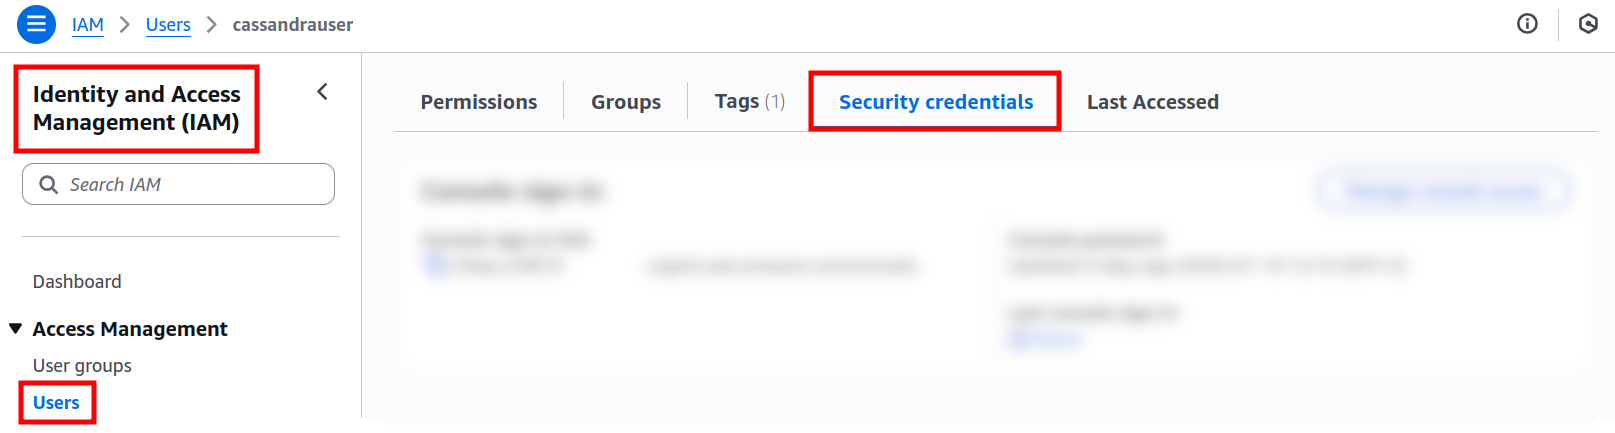The height and width of the screenshot is (433, 1615).
Task: Select Users in the sidebar navigation
Action: (56, 403)
